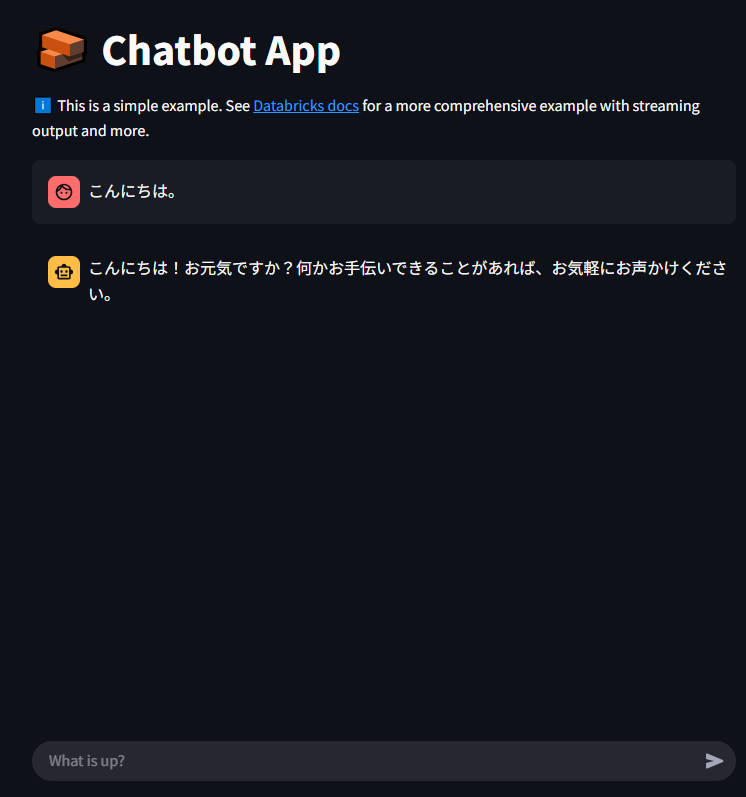Click the red user avatar icon
The height and width of the screenshot is (797, 746).
64,192
